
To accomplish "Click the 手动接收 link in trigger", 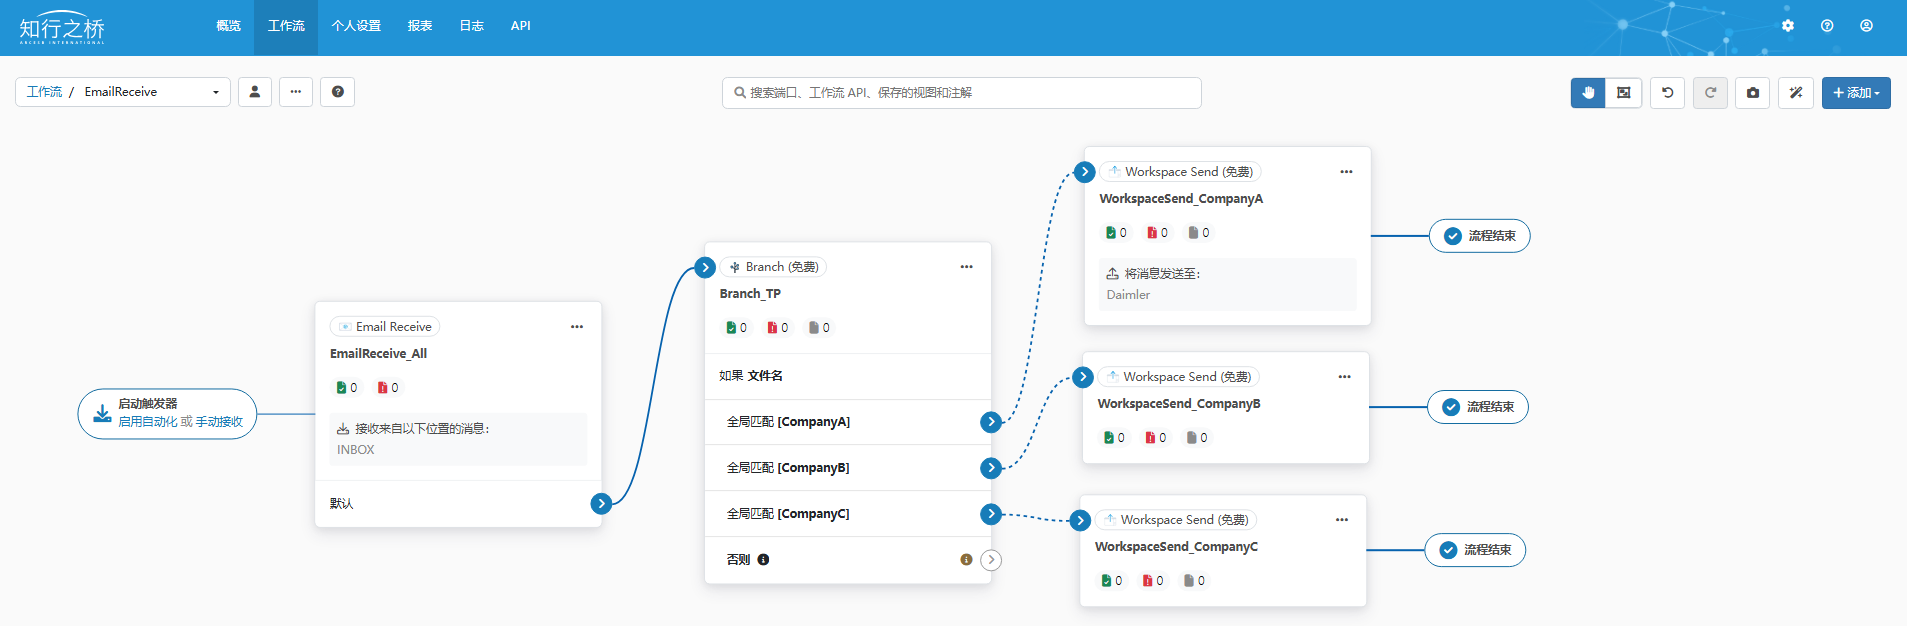I will pos(219,422).
